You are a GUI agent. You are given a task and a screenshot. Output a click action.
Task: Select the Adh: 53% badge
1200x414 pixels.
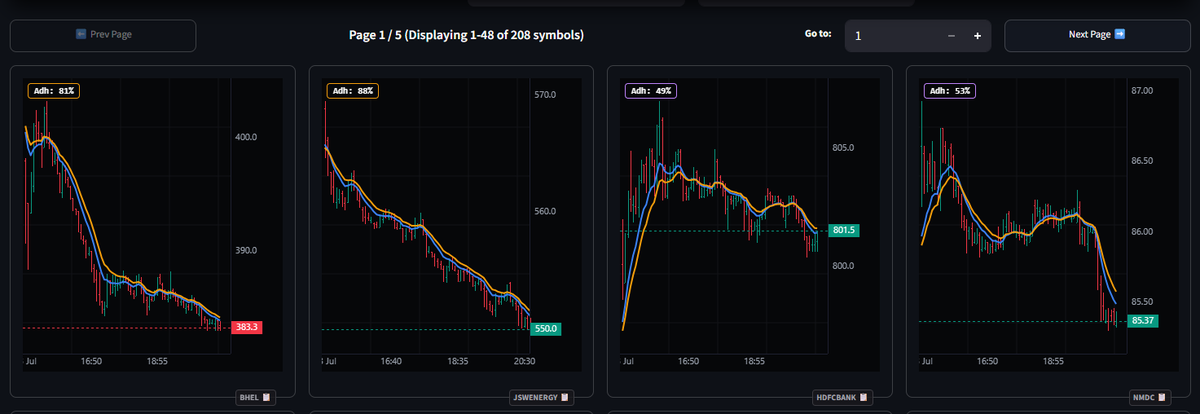pyautogui.click(x=949, y=90)
